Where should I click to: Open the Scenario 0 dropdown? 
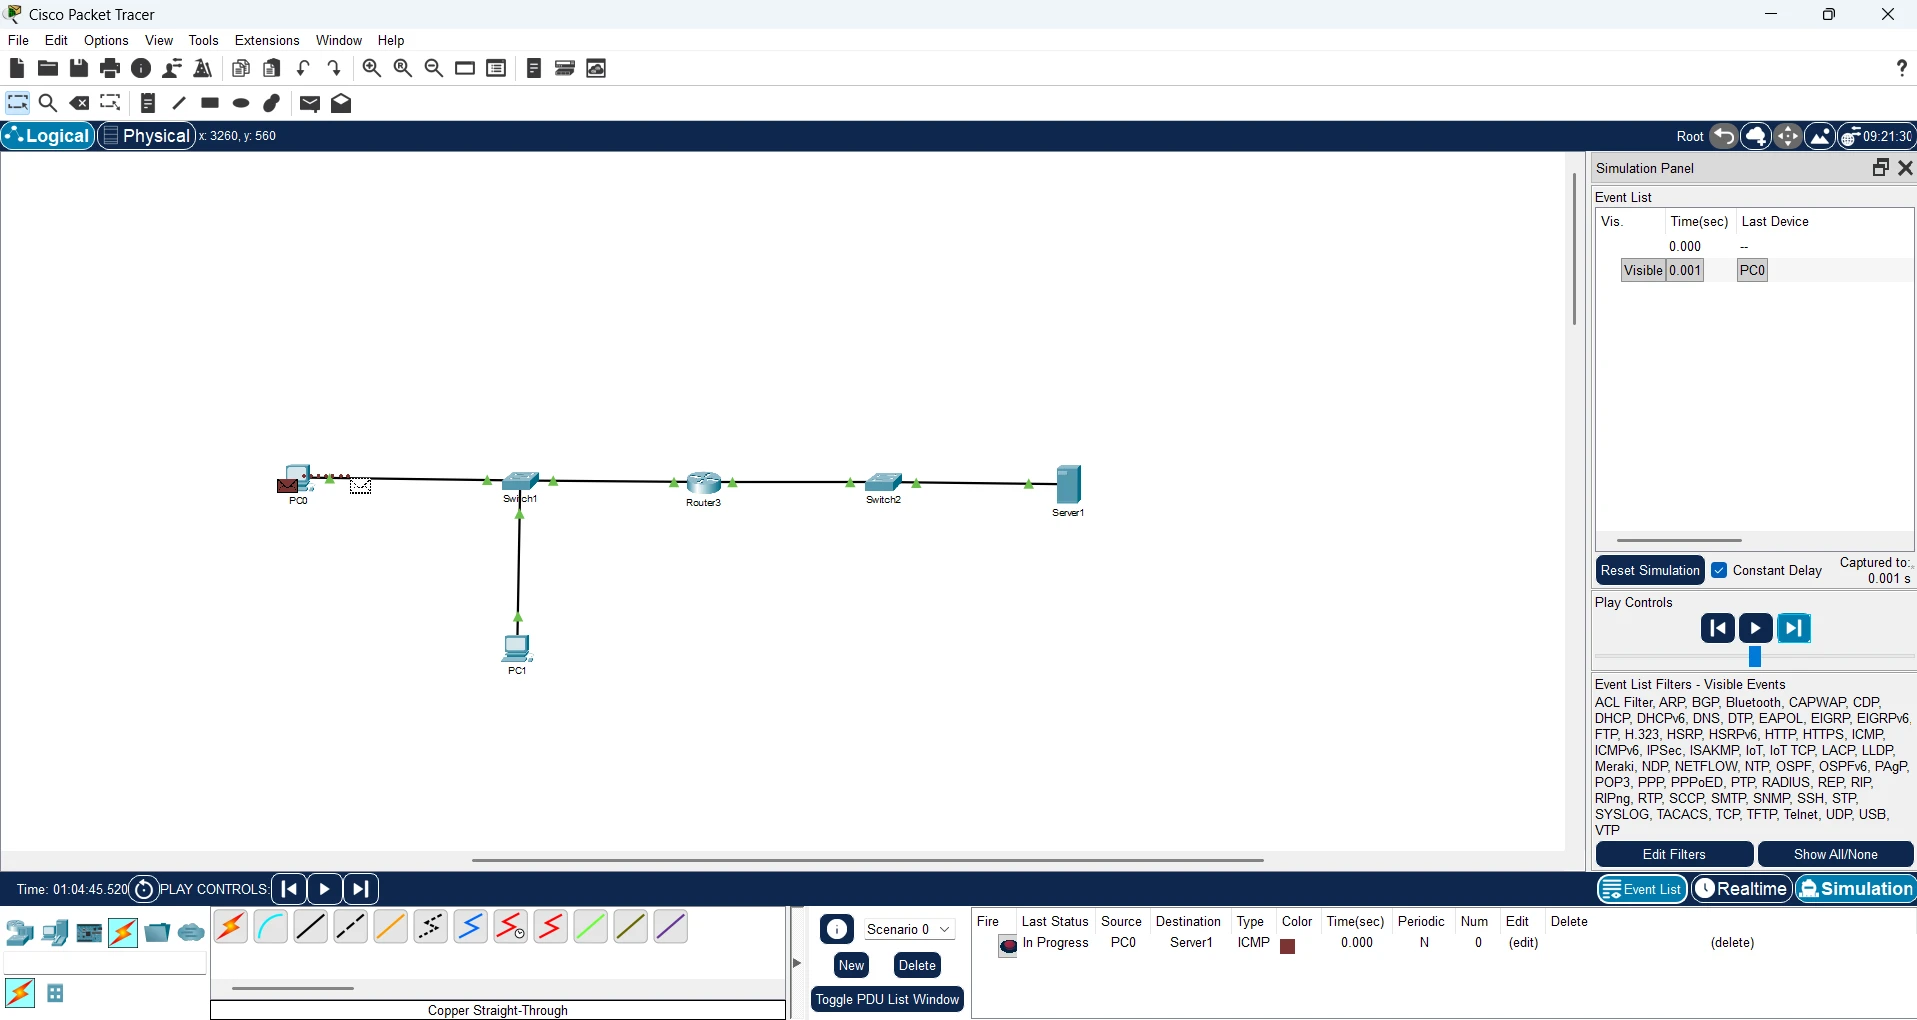(x=909, y=929)
